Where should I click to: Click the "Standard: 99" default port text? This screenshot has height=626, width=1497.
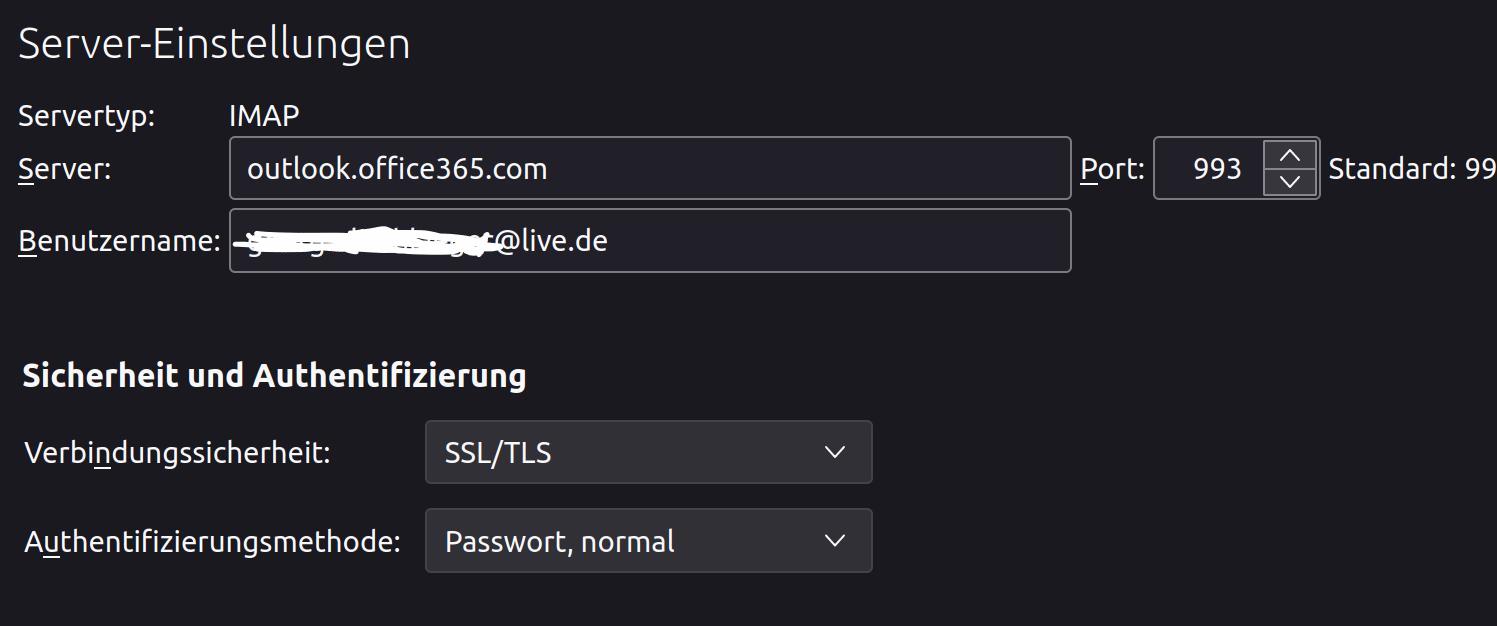pyautogui.click(x=1411, y=169)
